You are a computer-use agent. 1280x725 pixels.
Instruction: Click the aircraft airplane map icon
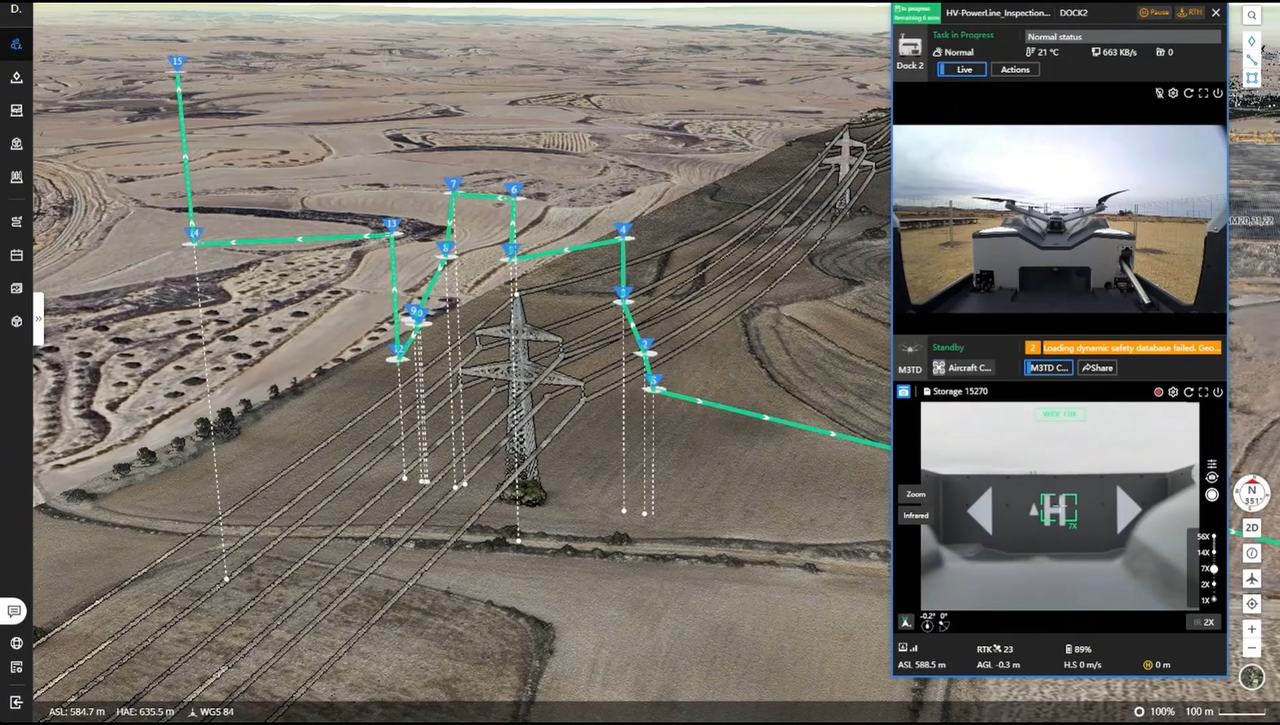(1252, 579)
